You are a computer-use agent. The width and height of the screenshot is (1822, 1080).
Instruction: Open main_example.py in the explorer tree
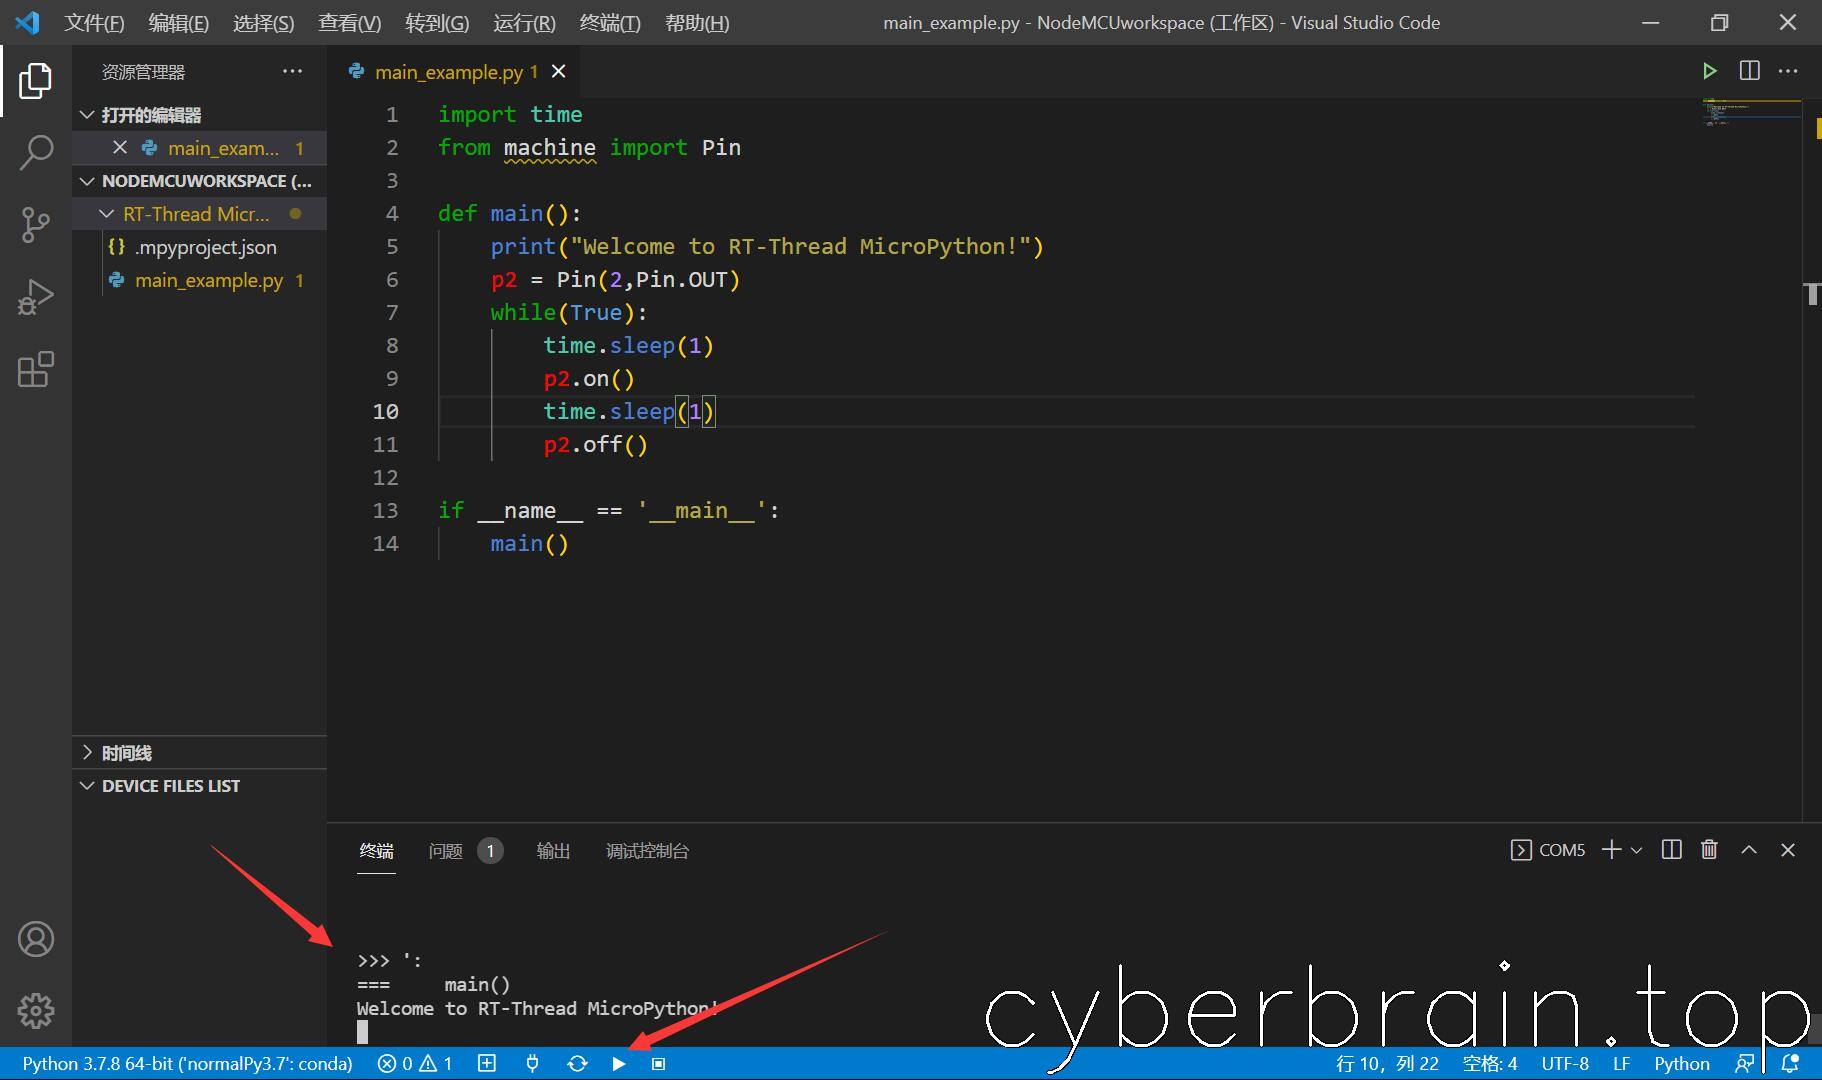(200, 280)
